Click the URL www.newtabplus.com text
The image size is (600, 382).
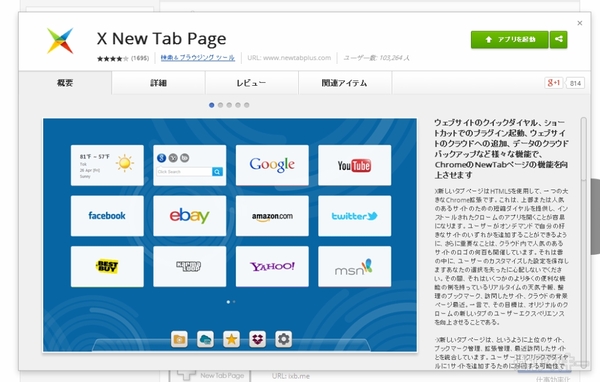coord(289,58)
